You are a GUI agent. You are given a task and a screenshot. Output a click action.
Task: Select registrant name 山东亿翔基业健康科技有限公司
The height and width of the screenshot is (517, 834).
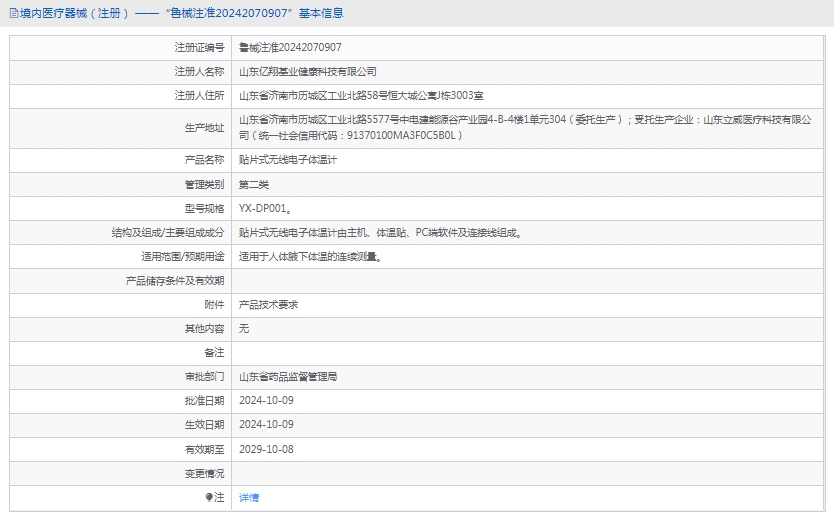[308, 72]
